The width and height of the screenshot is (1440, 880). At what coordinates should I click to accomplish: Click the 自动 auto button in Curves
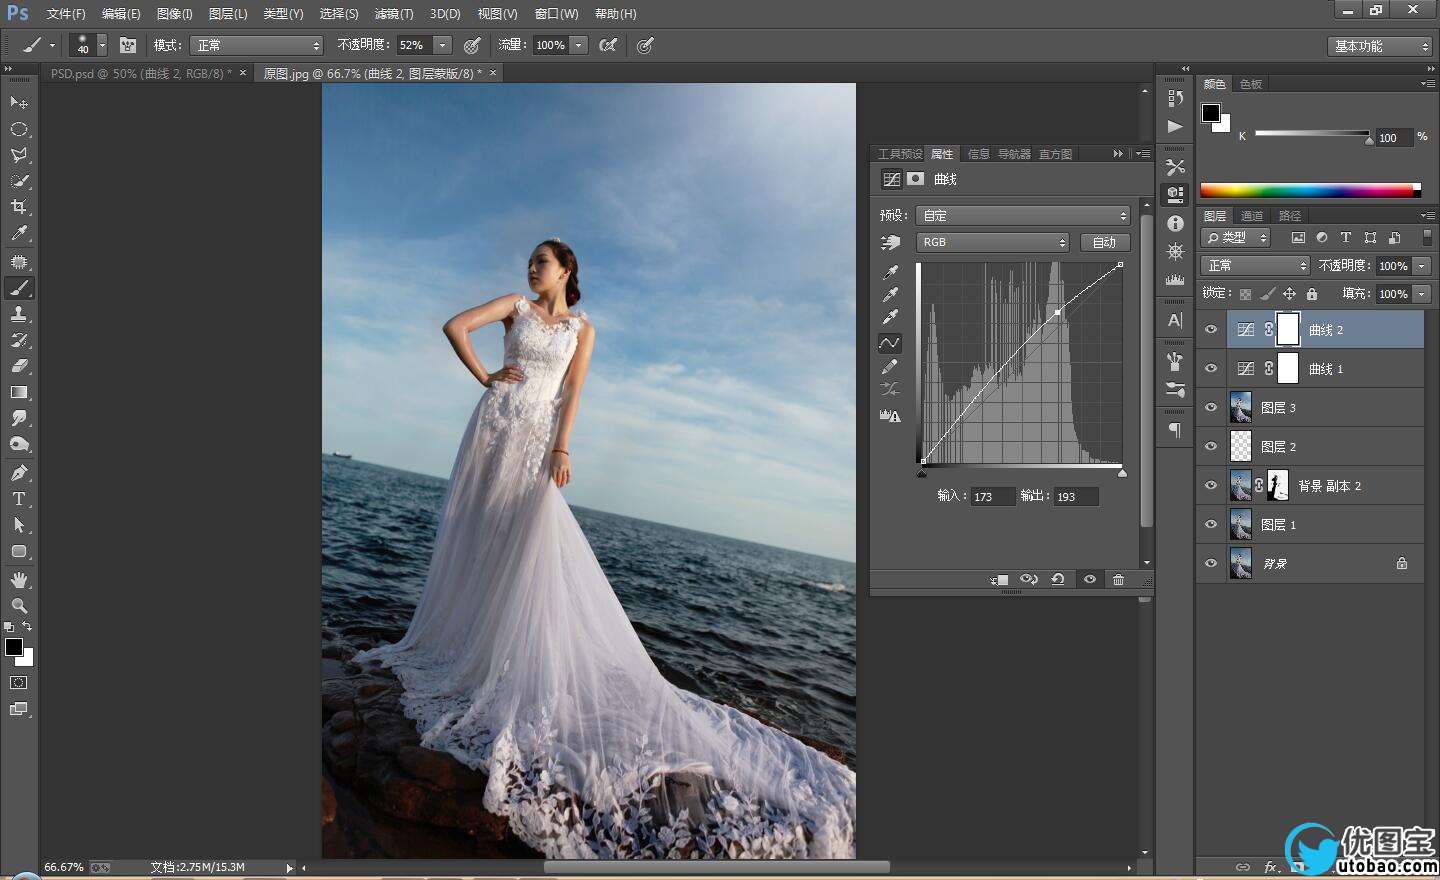point(1104,242)
